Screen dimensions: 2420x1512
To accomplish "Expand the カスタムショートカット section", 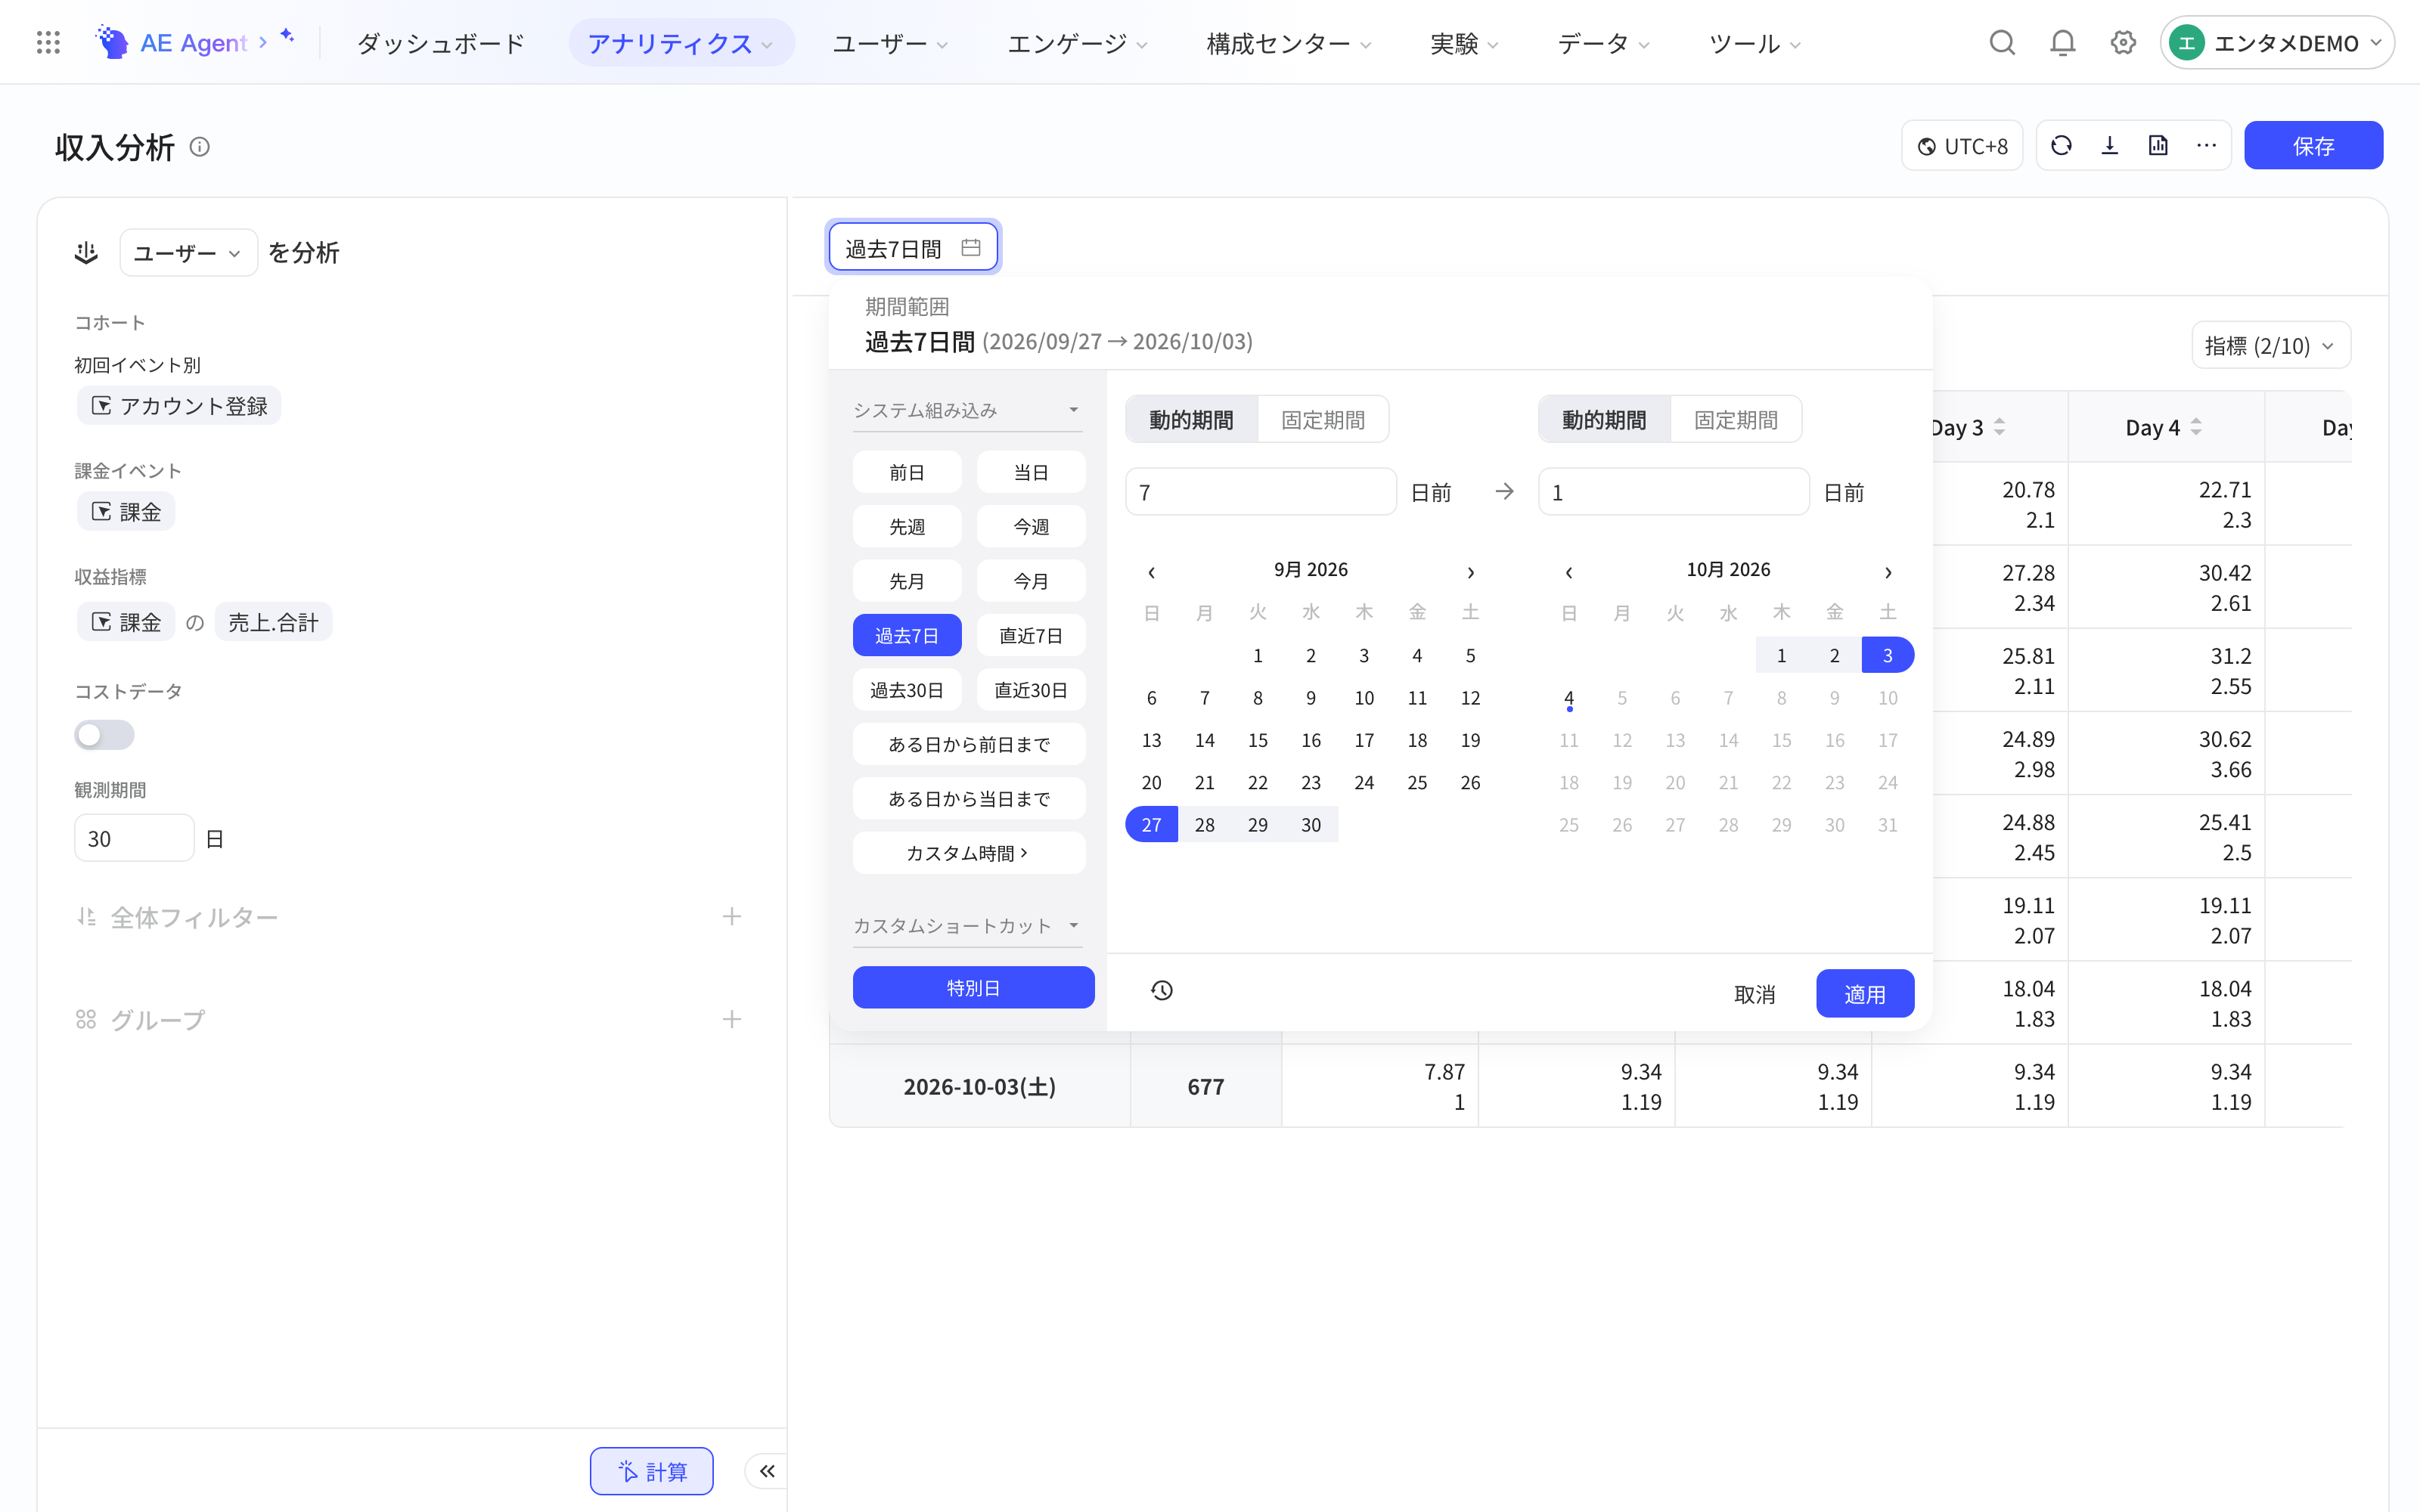I will [967, 926].
